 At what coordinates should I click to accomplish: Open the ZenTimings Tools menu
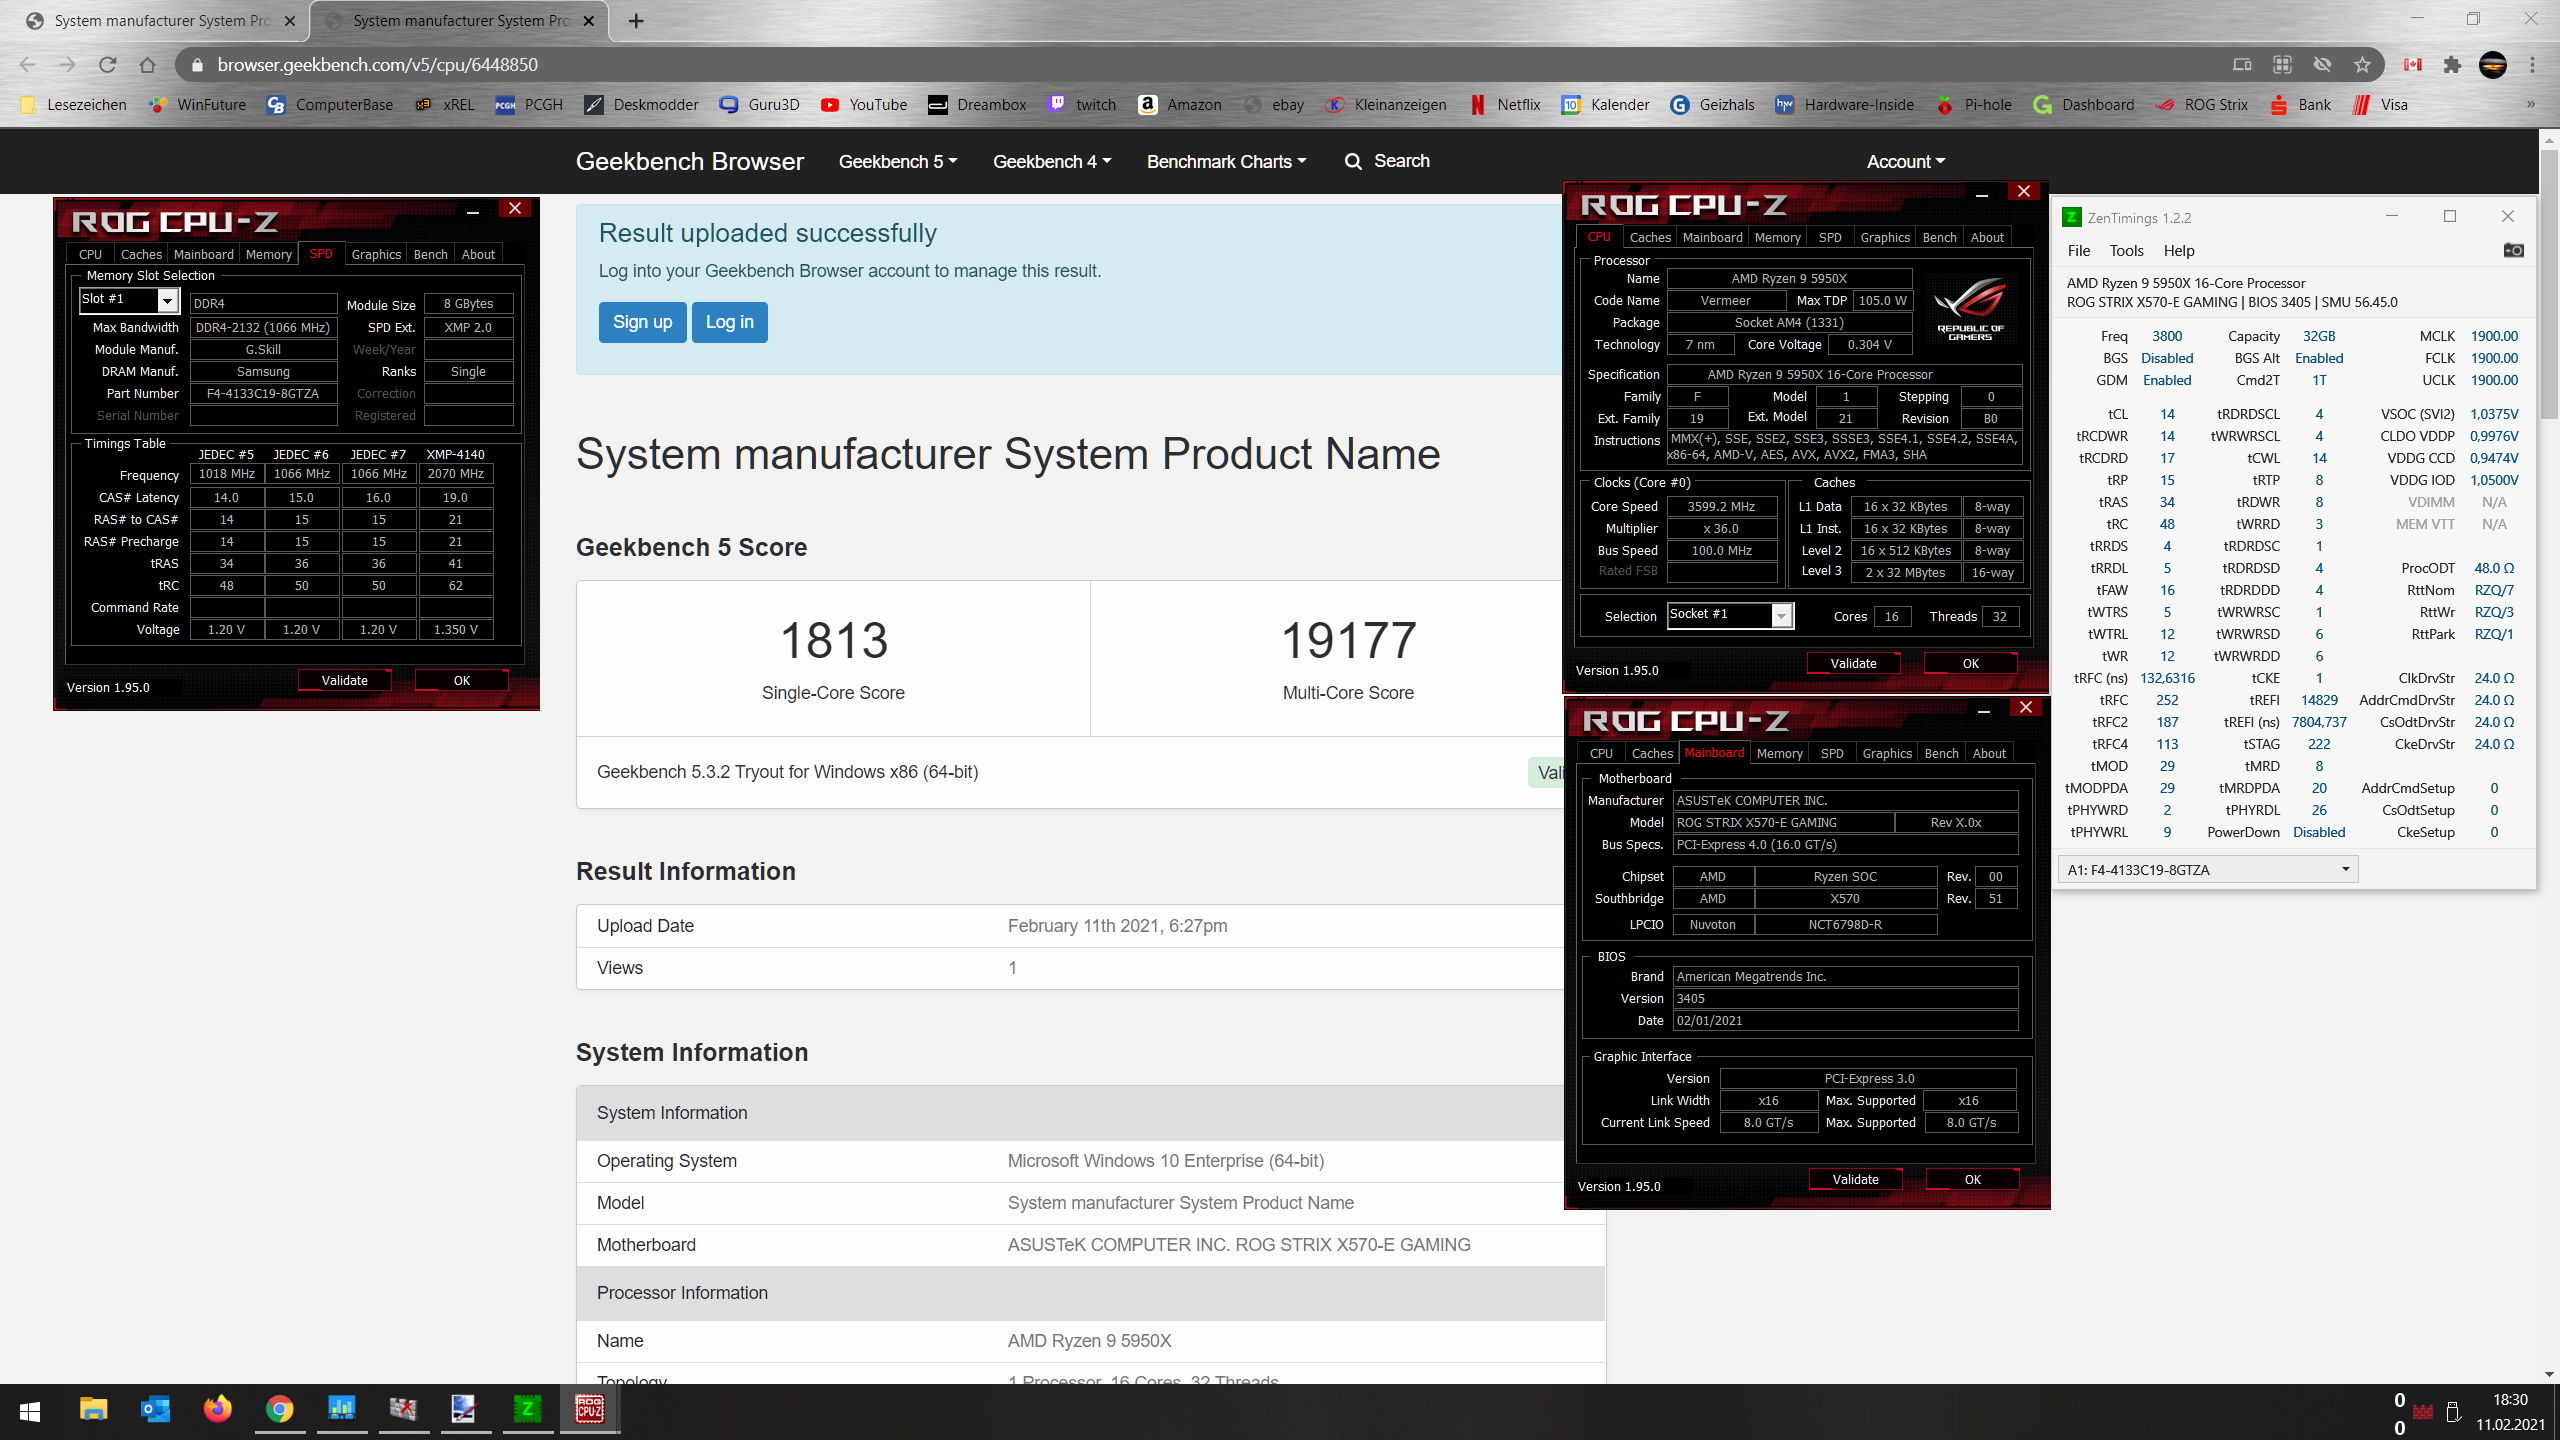(x=2126, y=251)
